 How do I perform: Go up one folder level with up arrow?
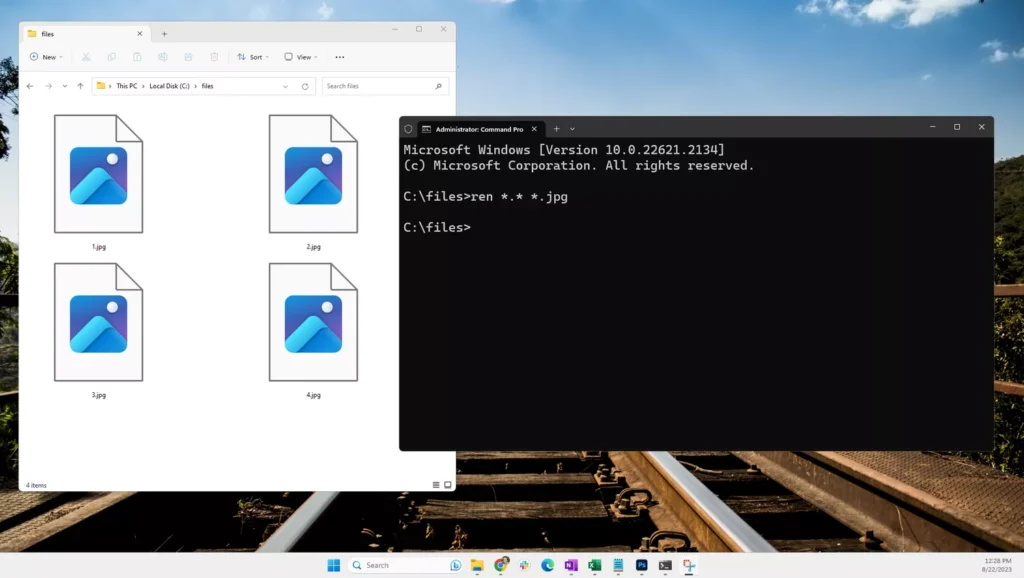coord(80,86)
